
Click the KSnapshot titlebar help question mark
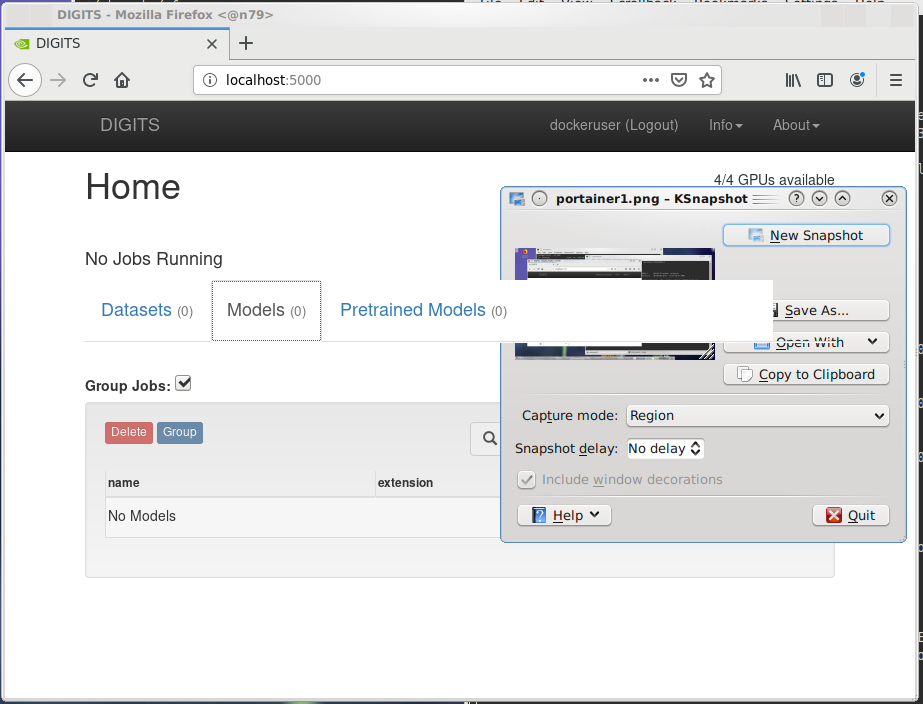[x=796, y=199]
